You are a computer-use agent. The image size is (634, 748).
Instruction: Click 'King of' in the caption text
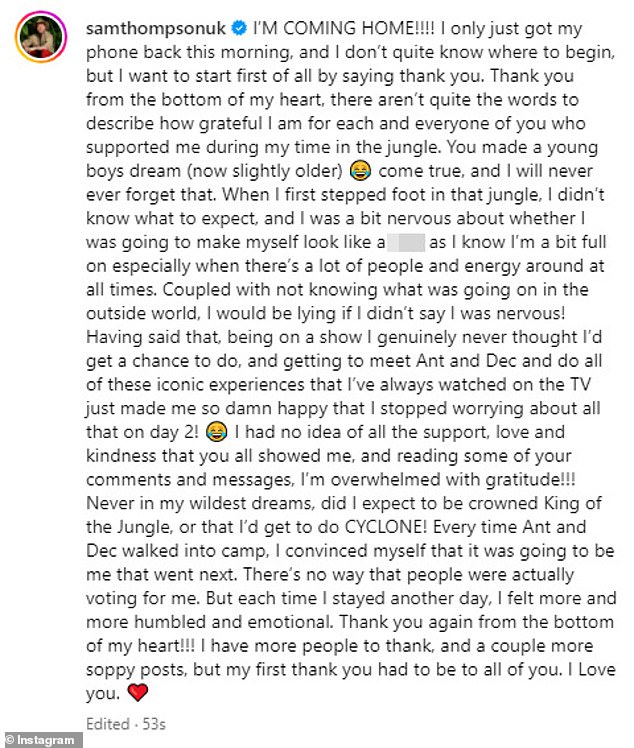(x=572, y=503)
